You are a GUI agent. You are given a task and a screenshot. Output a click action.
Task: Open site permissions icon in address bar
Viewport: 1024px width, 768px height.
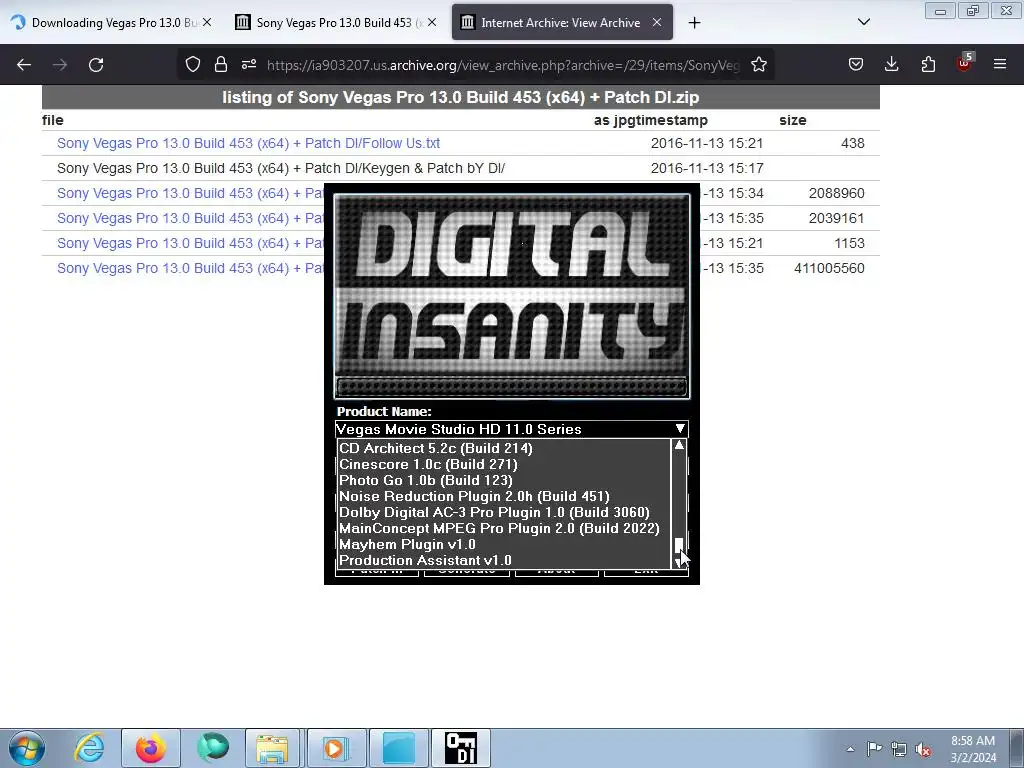249,65
